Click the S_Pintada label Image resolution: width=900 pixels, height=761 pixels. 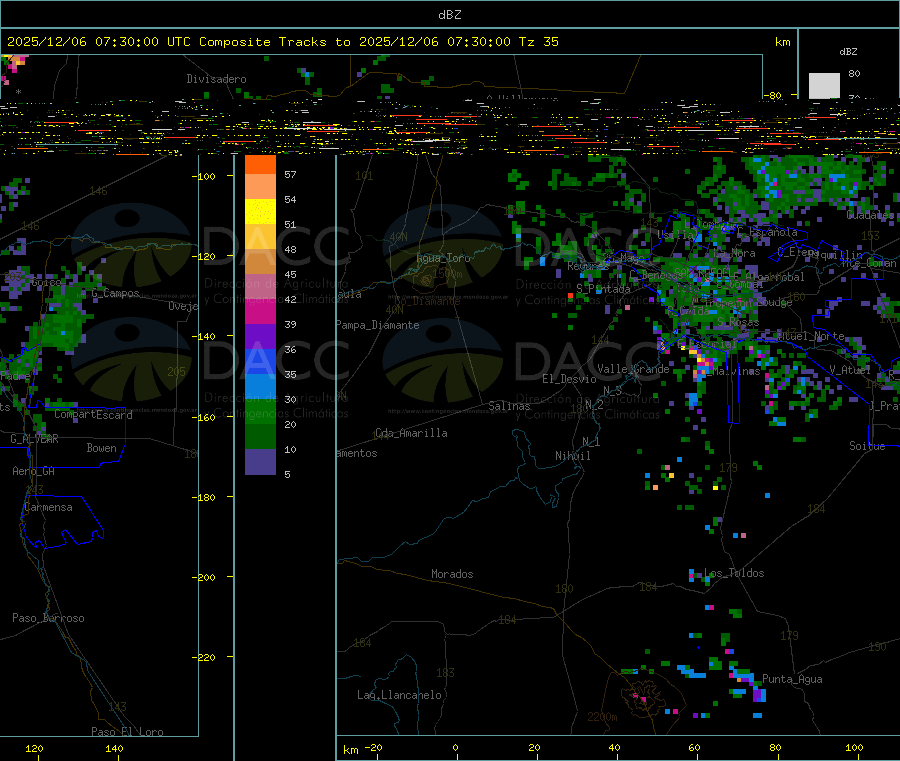pos(603,289)
